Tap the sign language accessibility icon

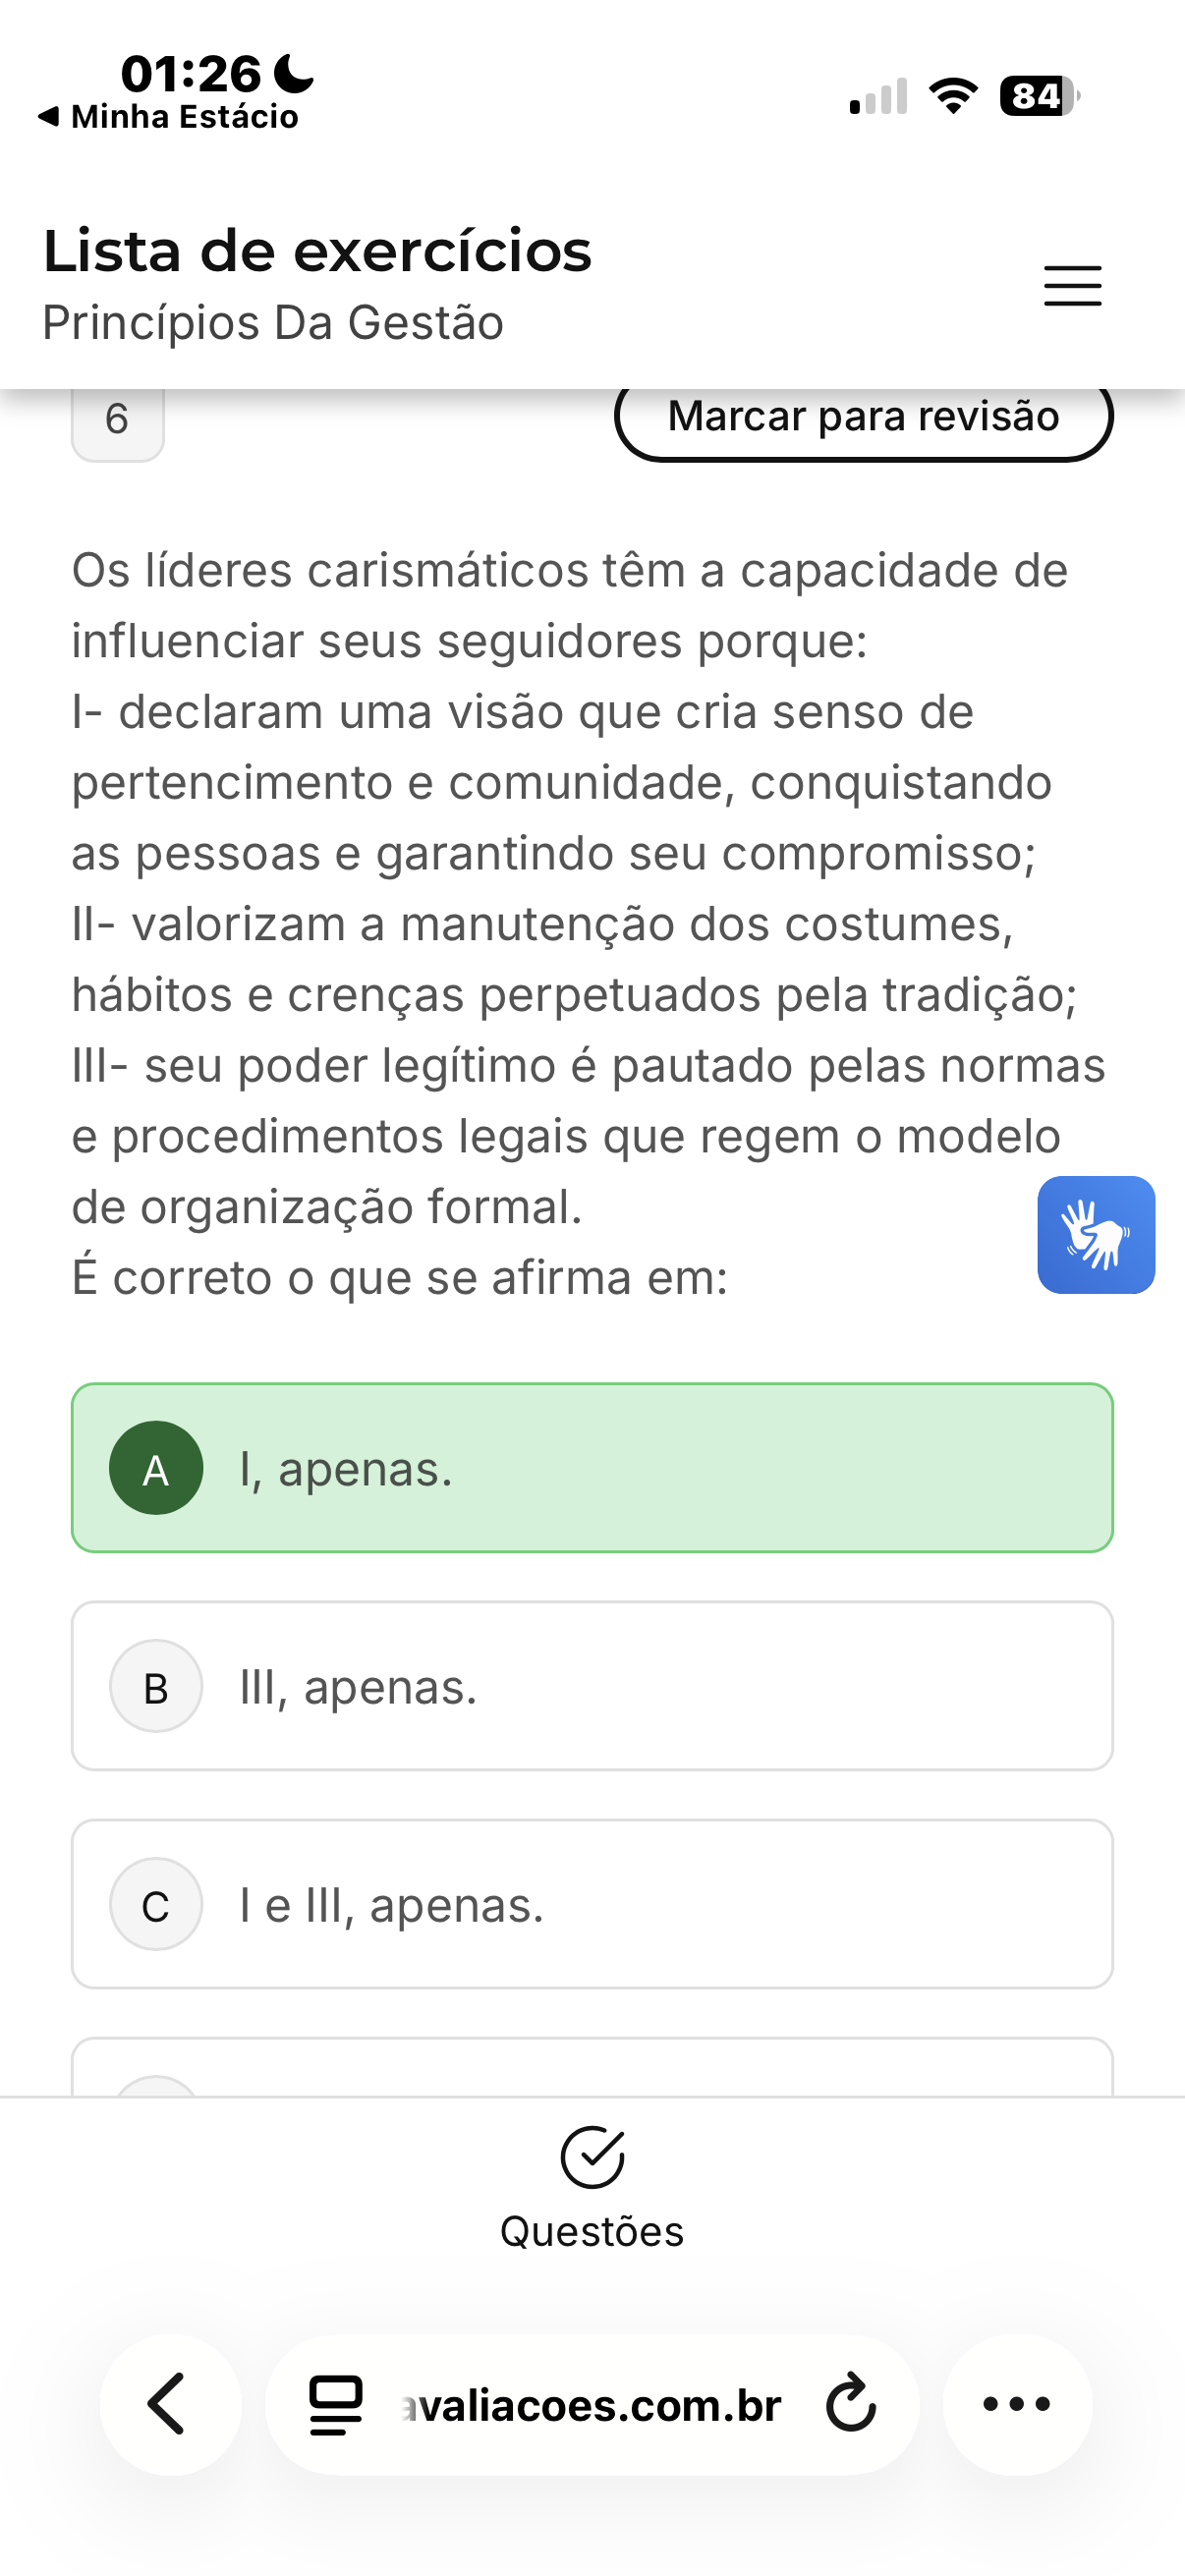[1096, 1235]
